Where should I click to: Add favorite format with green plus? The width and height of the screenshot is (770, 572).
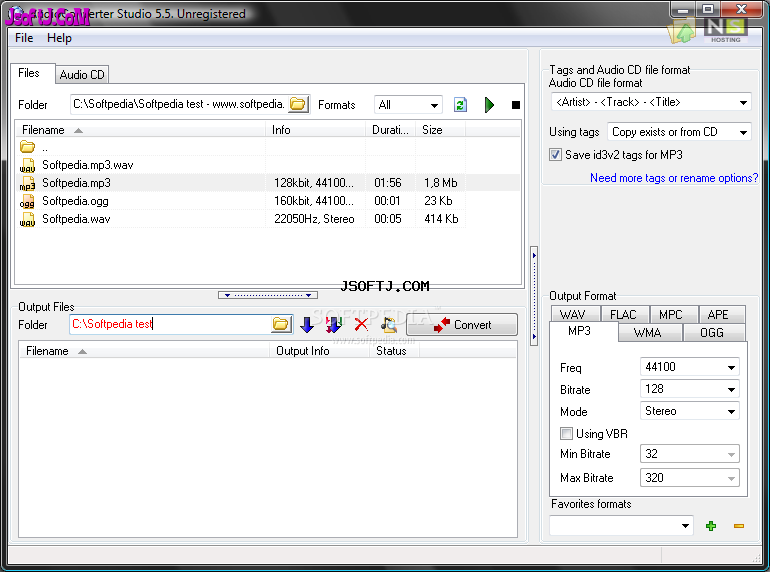pyautogui.click(x=711, y=526)
